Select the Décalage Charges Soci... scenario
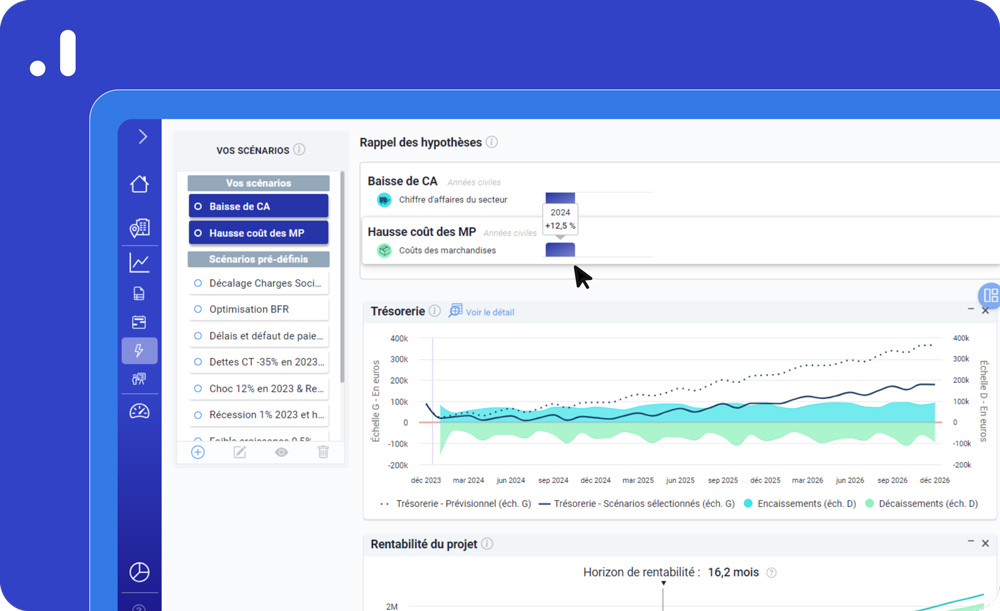The width and height of the screenshot is (1000, 611). pos(258,283)
